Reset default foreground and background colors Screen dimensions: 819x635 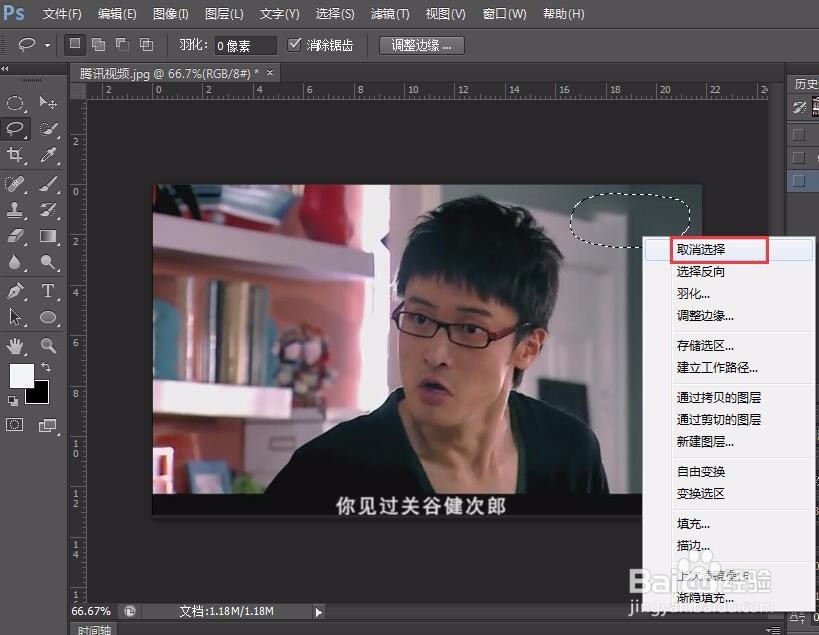(x=13, y=401)
